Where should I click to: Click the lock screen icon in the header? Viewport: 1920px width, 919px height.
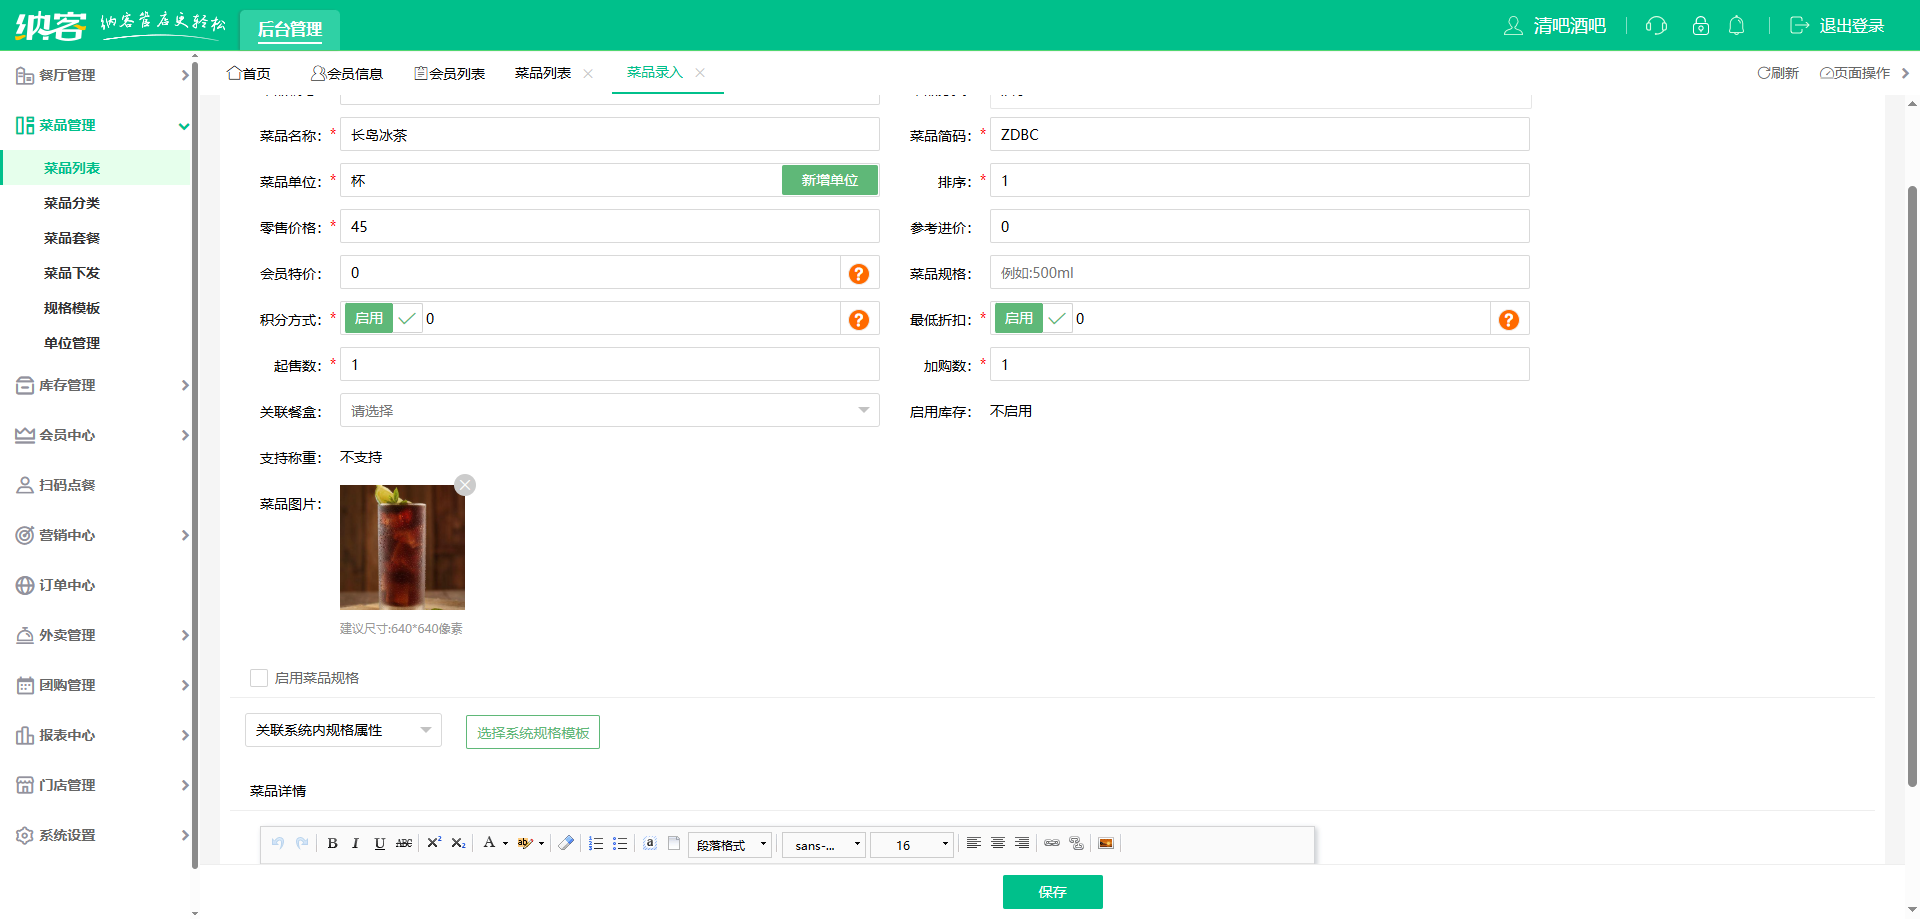[1701, 26]
